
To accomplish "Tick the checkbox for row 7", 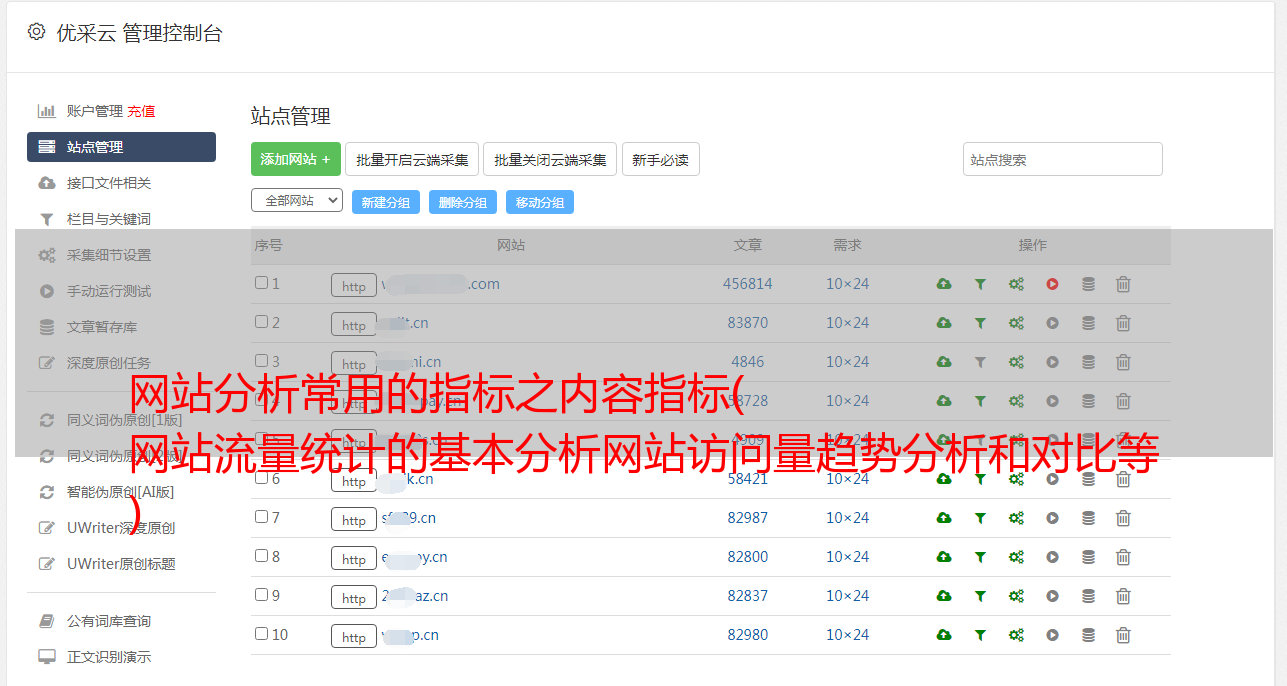I will pos(261,517).
